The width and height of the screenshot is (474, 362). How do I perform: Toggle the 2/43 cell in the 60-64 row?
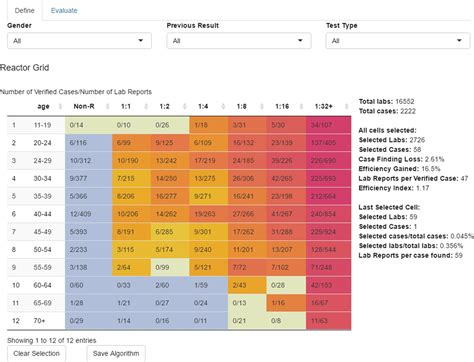click(x=247, y=285)
